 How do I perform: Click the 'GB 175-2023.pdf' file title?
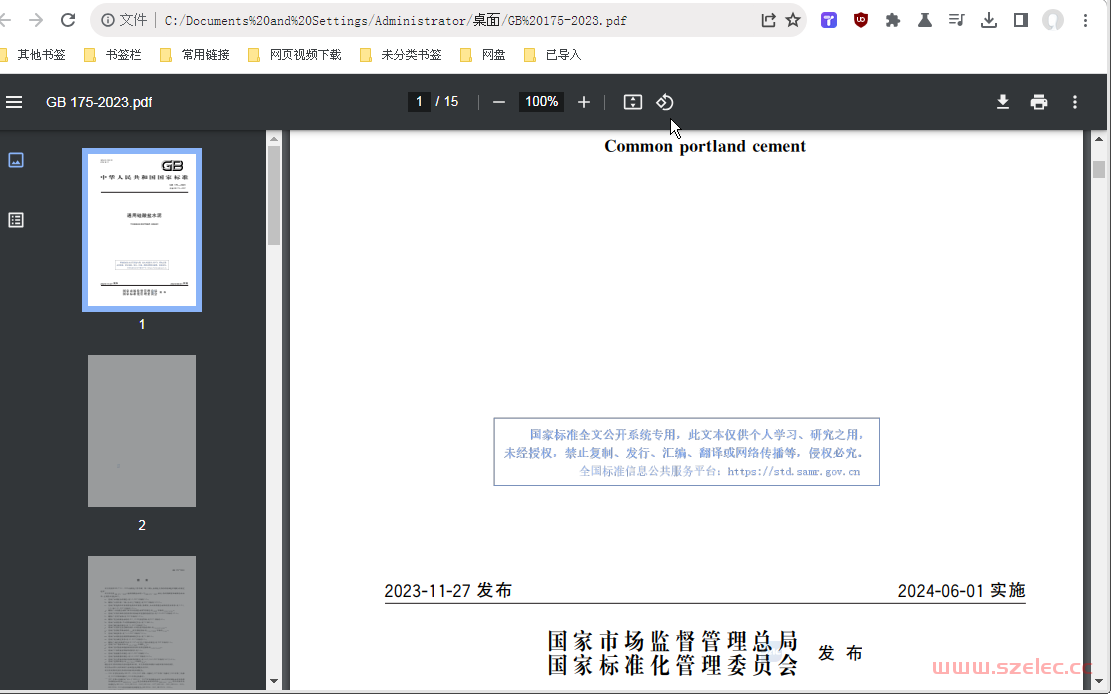click(x=99, y=102)
